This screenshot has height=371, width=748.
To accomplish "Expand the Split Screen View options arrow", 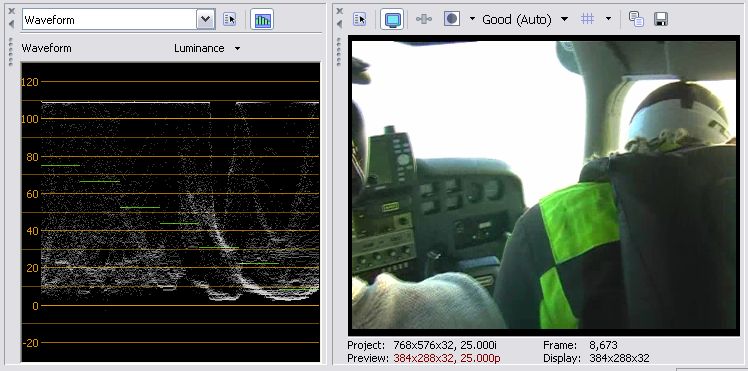I will coord(472,19).
